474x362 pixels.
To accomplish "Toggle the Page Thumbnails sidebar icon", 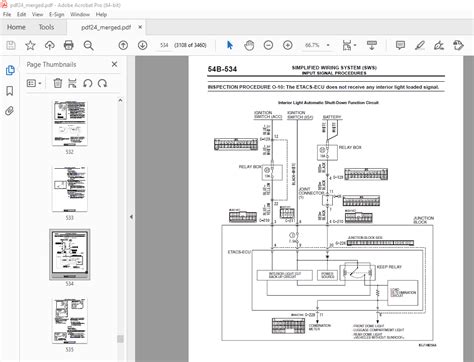I will pyautogui.click(x=10, y=70).
